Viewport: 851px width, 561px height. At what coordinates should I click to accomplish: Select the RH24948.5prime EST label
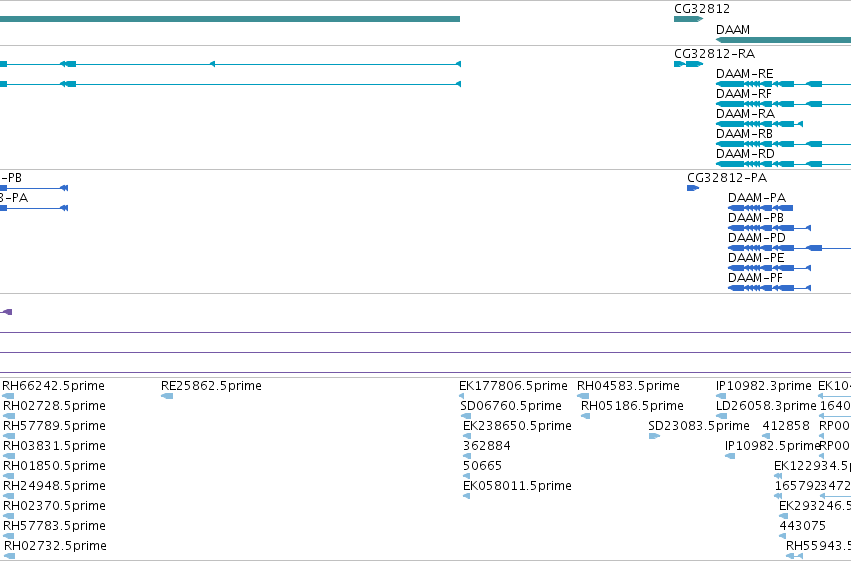pyautogui.click(x=54, y=486)
